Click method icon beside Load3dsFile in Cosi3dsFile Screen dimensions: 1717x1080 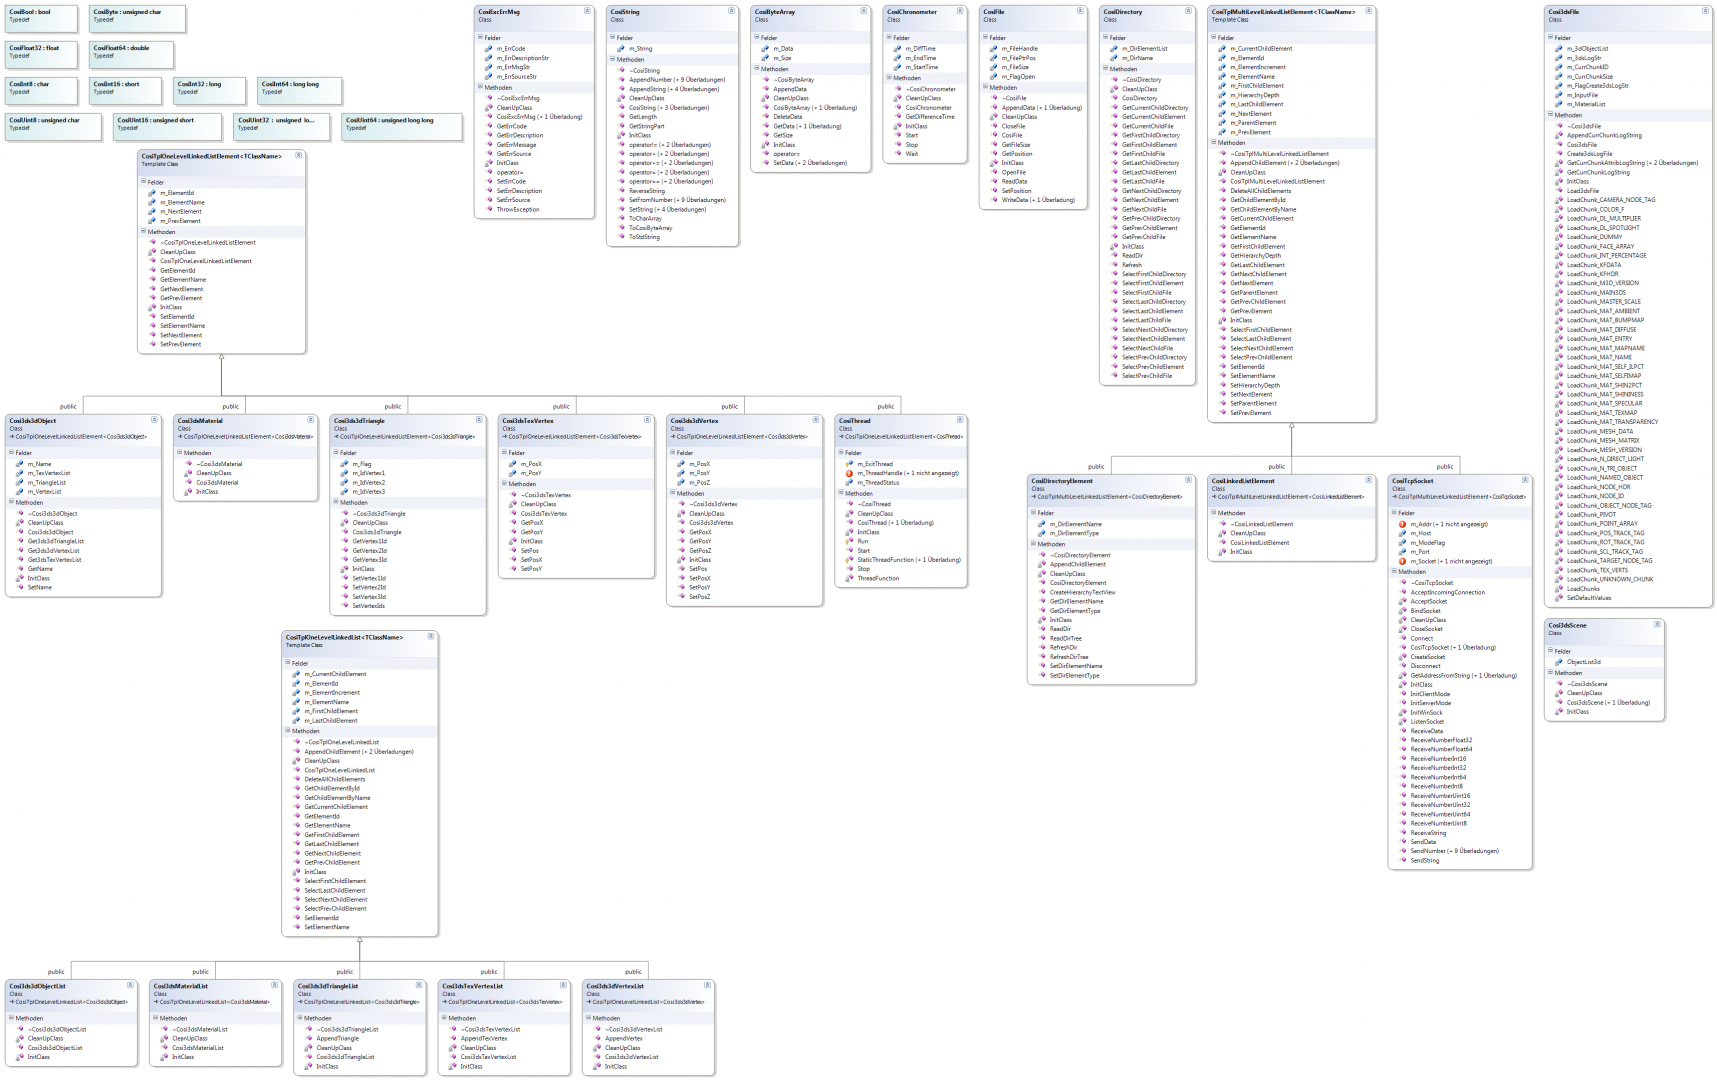(x=1559, y=191)
